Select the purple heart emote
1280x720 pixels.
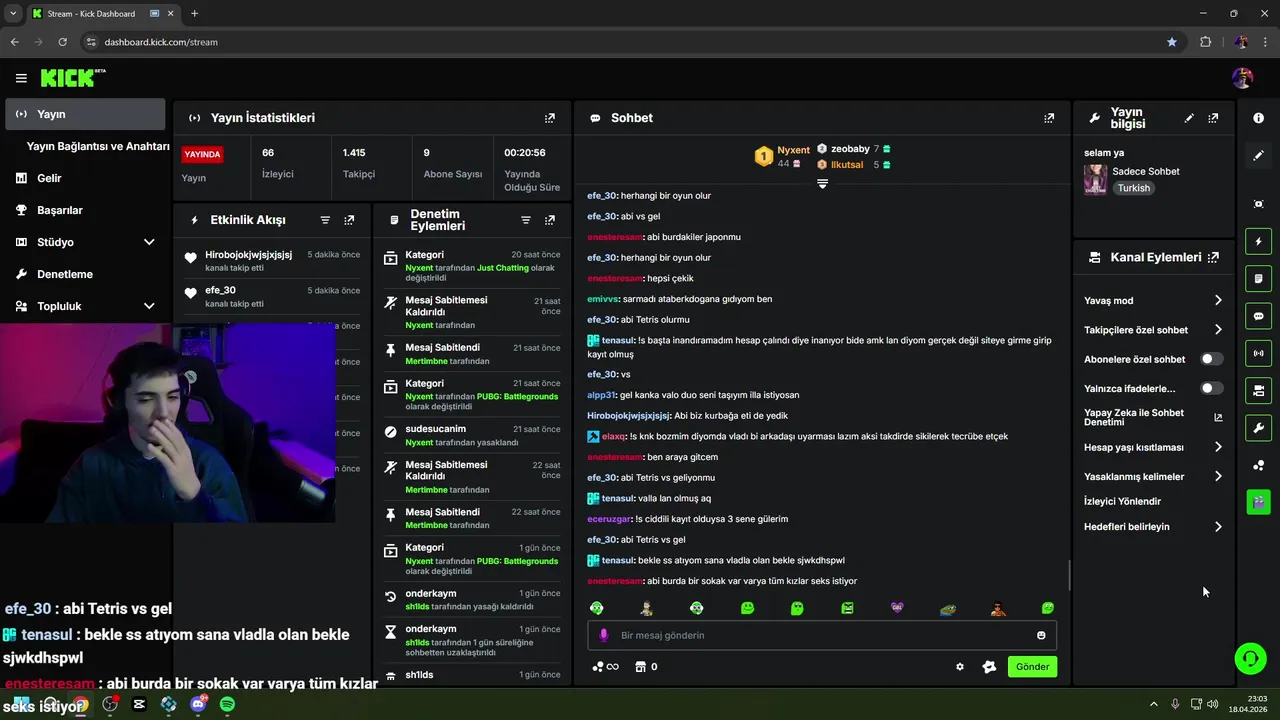[x=897, y=608]
